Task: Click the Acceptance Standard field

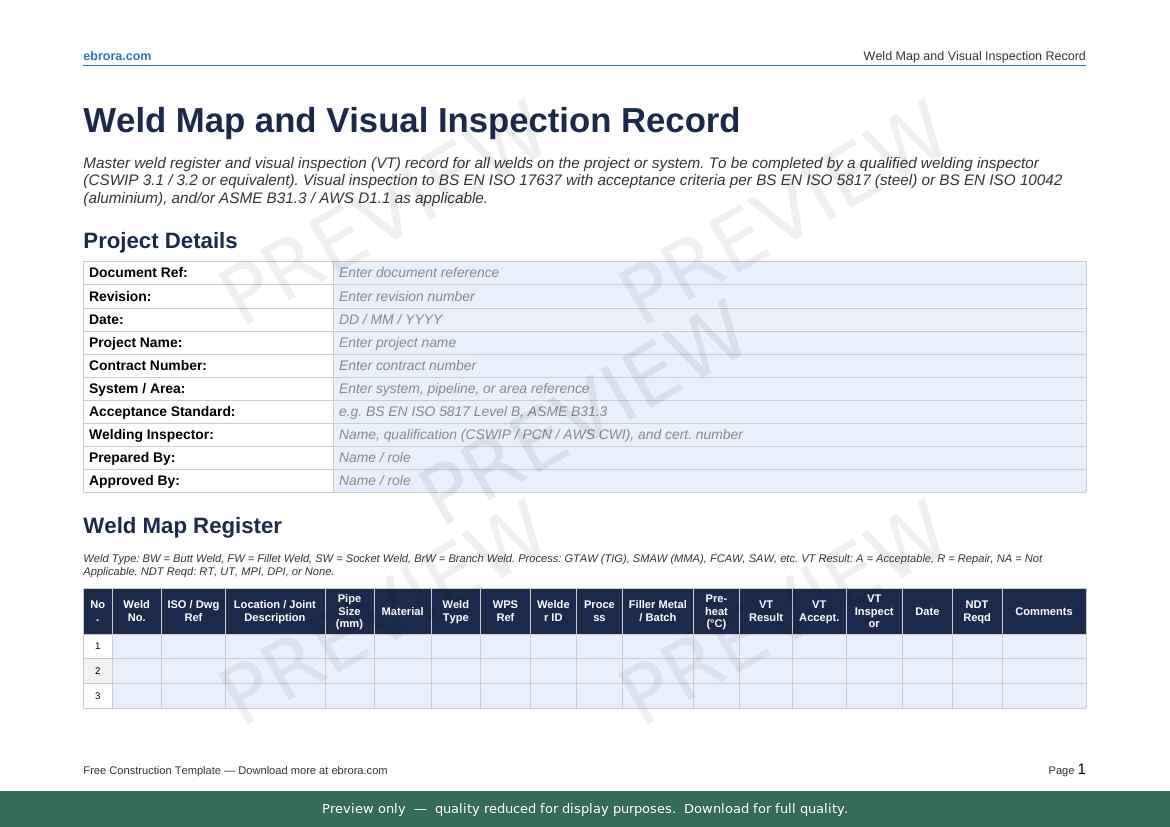Action: pos(708,411)
